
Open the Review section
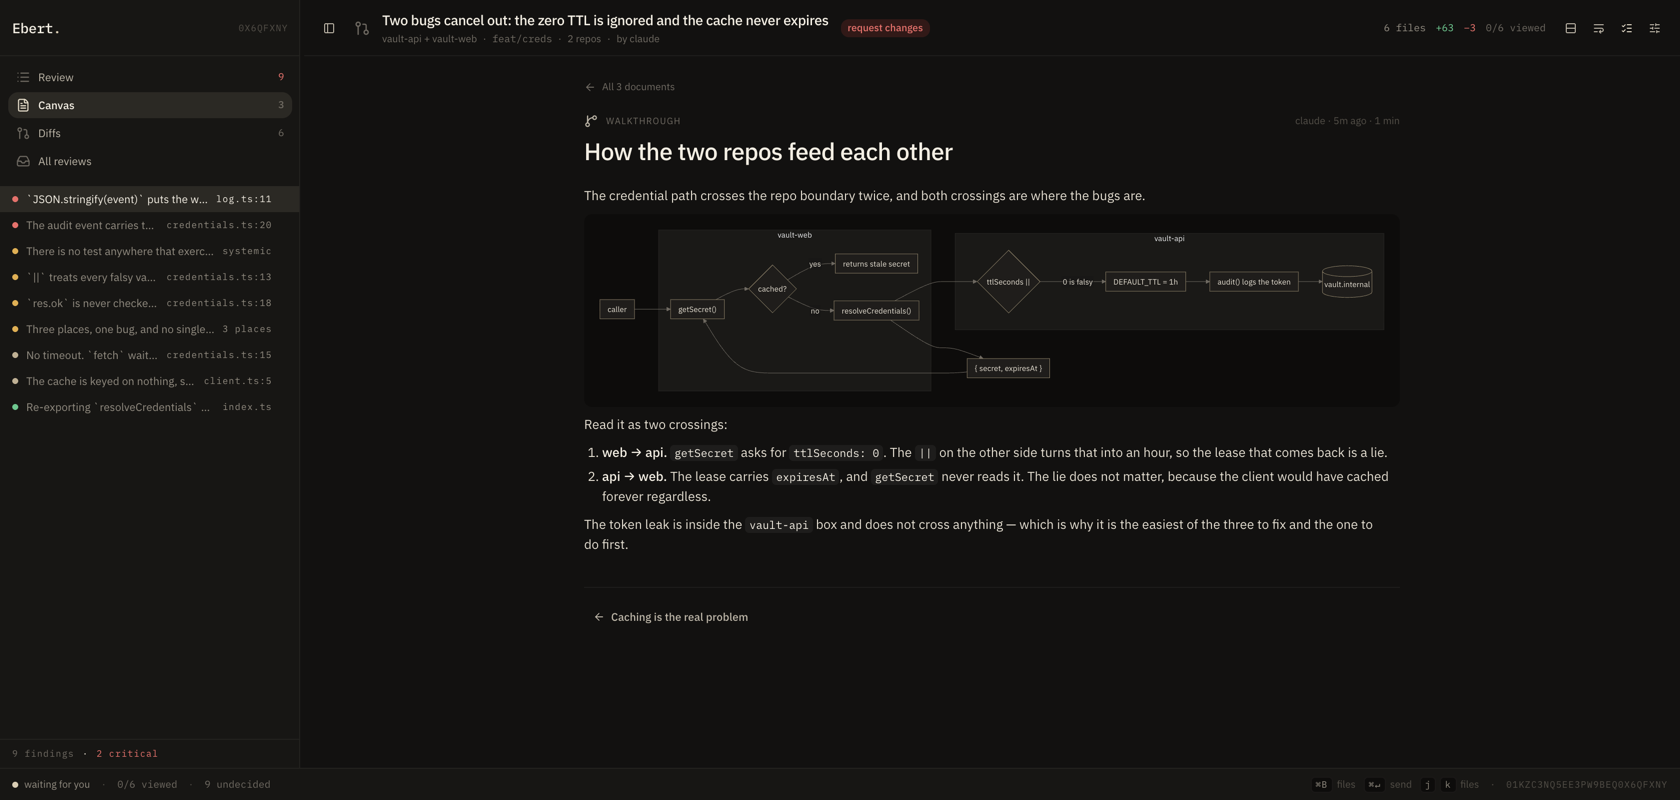click(150, 77)
